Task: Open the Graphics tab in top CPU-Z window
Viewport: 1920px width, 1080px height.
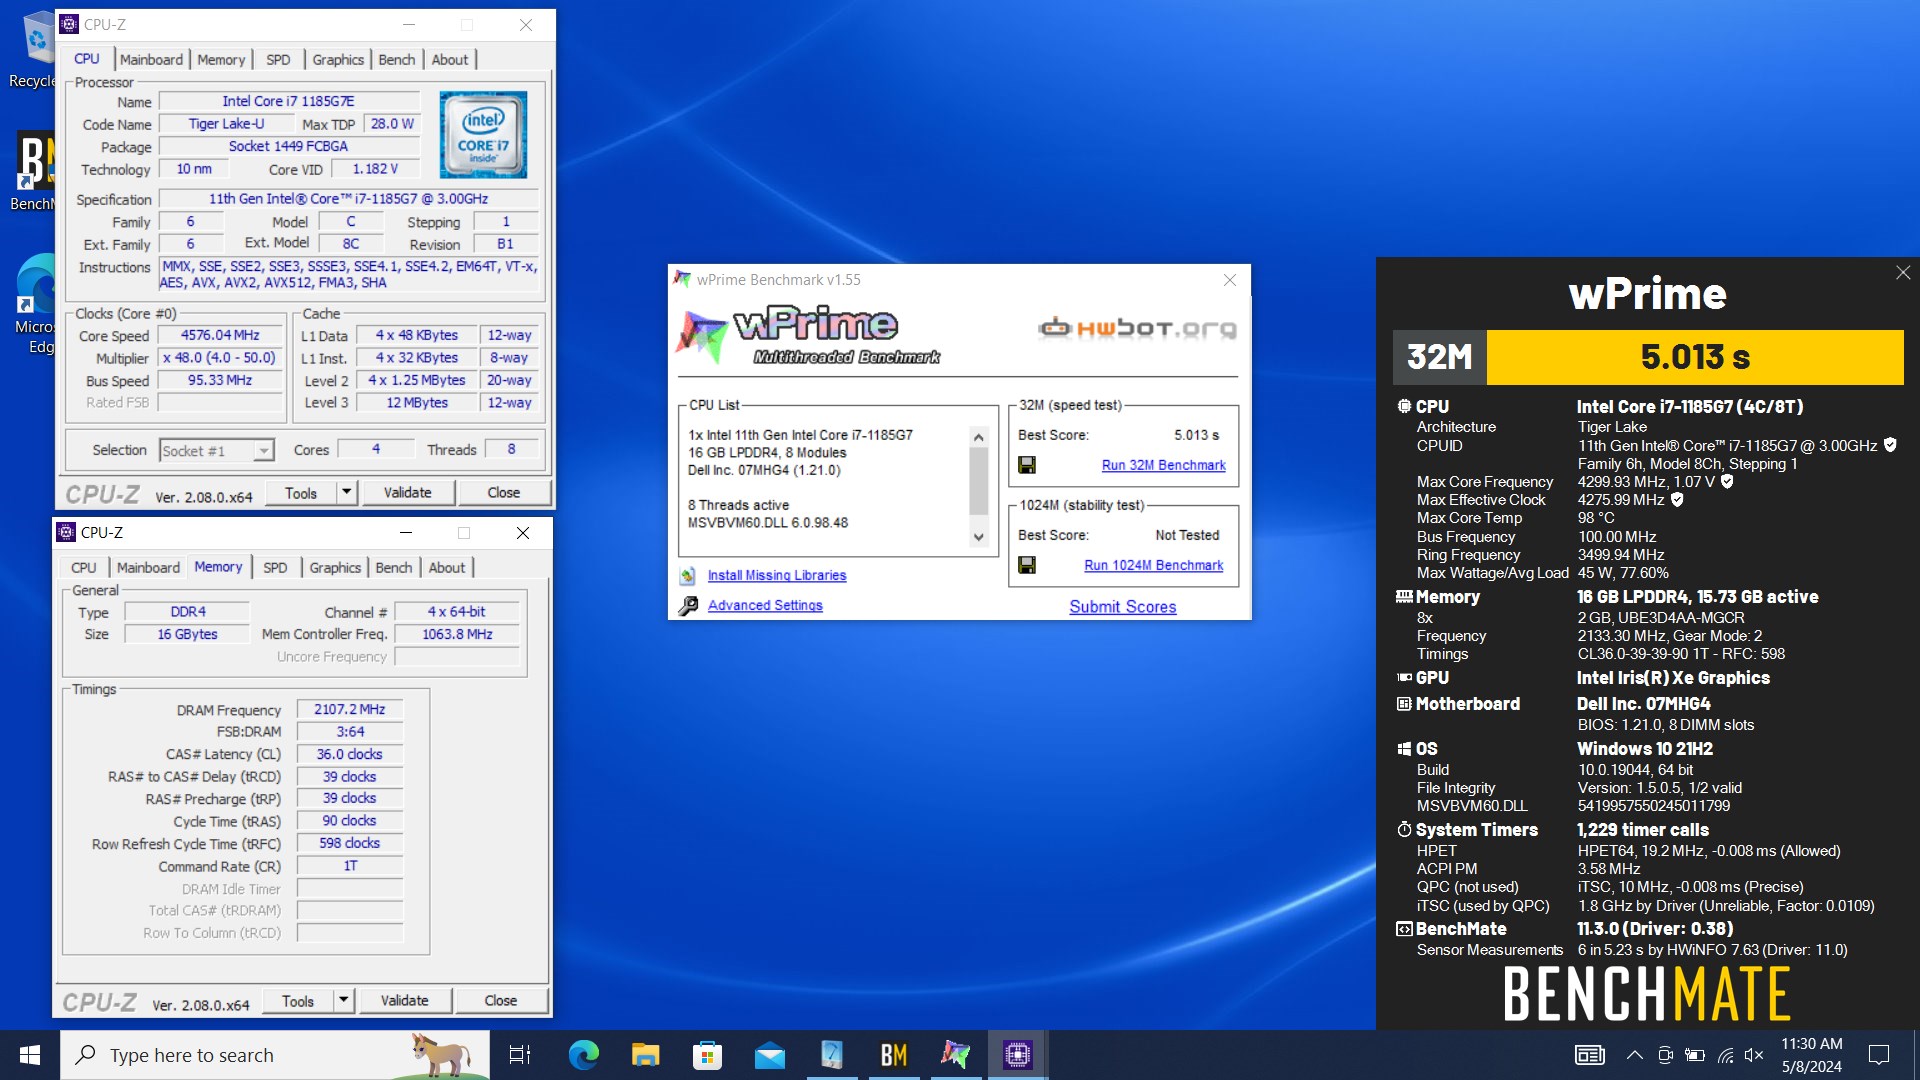Action: coord(338,59)
